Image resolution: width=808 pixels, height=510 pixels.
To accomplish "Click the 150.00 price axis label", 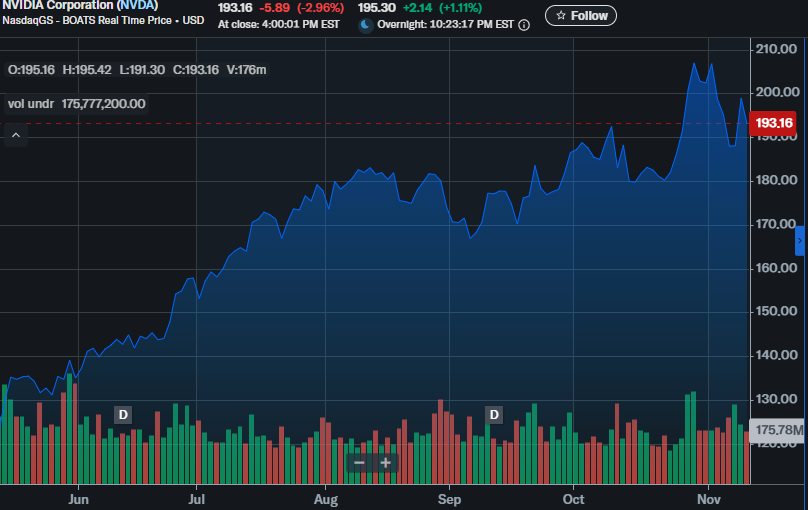I will (776, 311).
